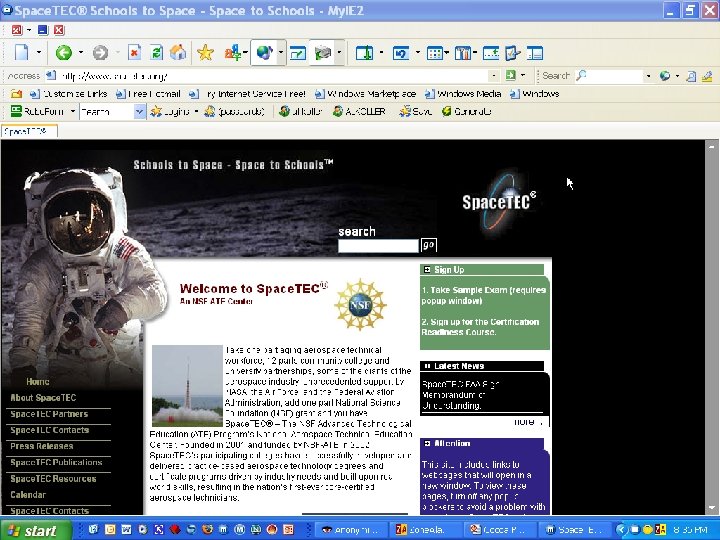Open the SpaceTEC Partners nav link
This screenshot has width=720, height=540.
[x=49, y=414]
